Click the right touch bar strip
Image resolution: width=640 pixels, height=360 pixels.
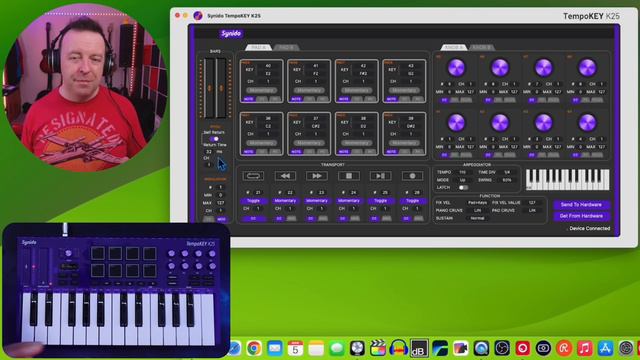point(221,88)
